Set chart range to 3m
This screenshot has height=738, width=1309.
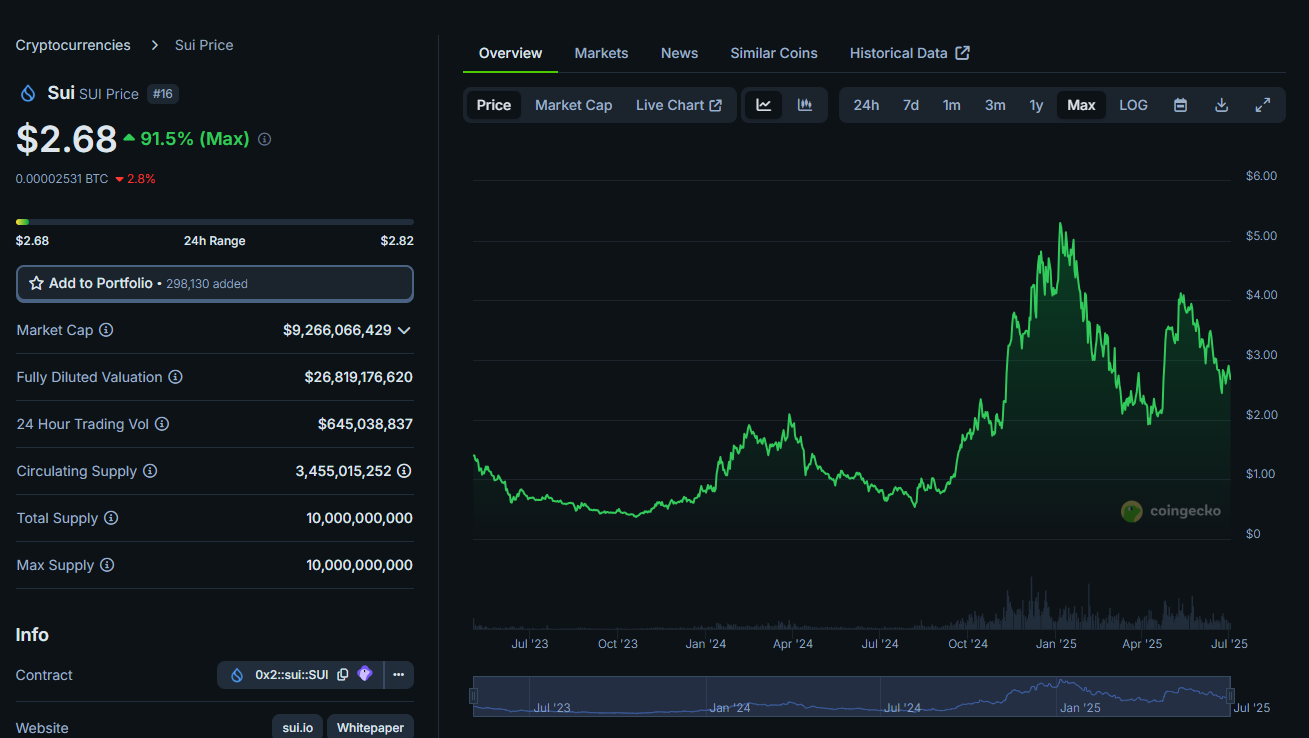(995, 105)
